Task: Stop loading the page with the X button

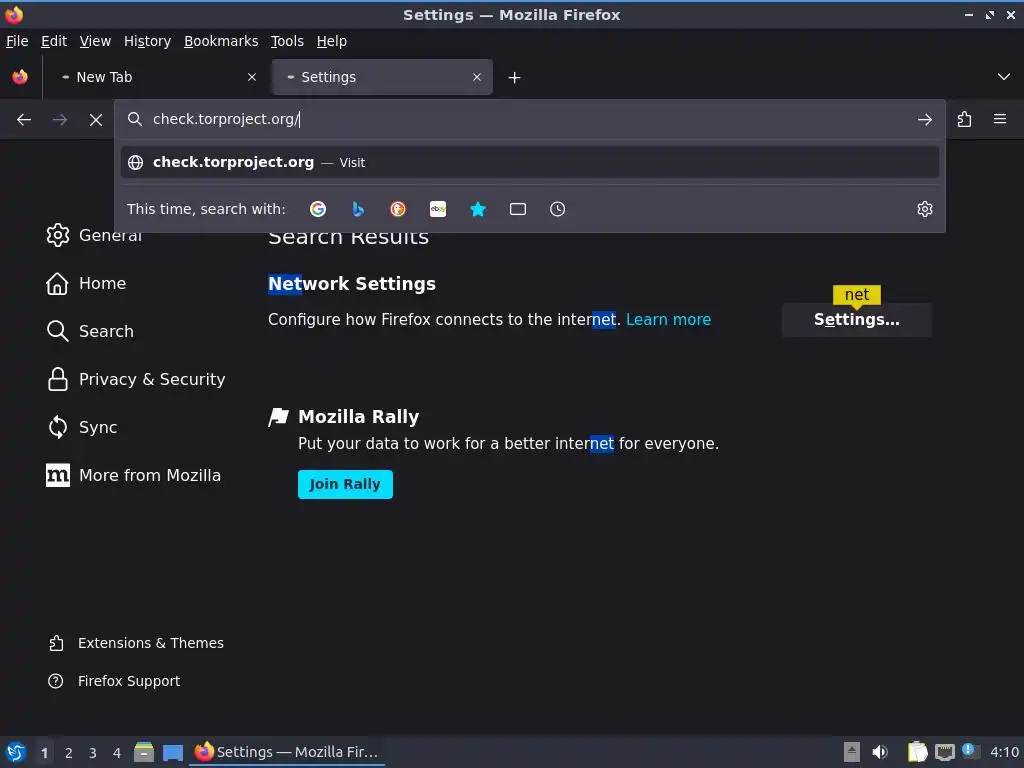Action: coord(95,120)
